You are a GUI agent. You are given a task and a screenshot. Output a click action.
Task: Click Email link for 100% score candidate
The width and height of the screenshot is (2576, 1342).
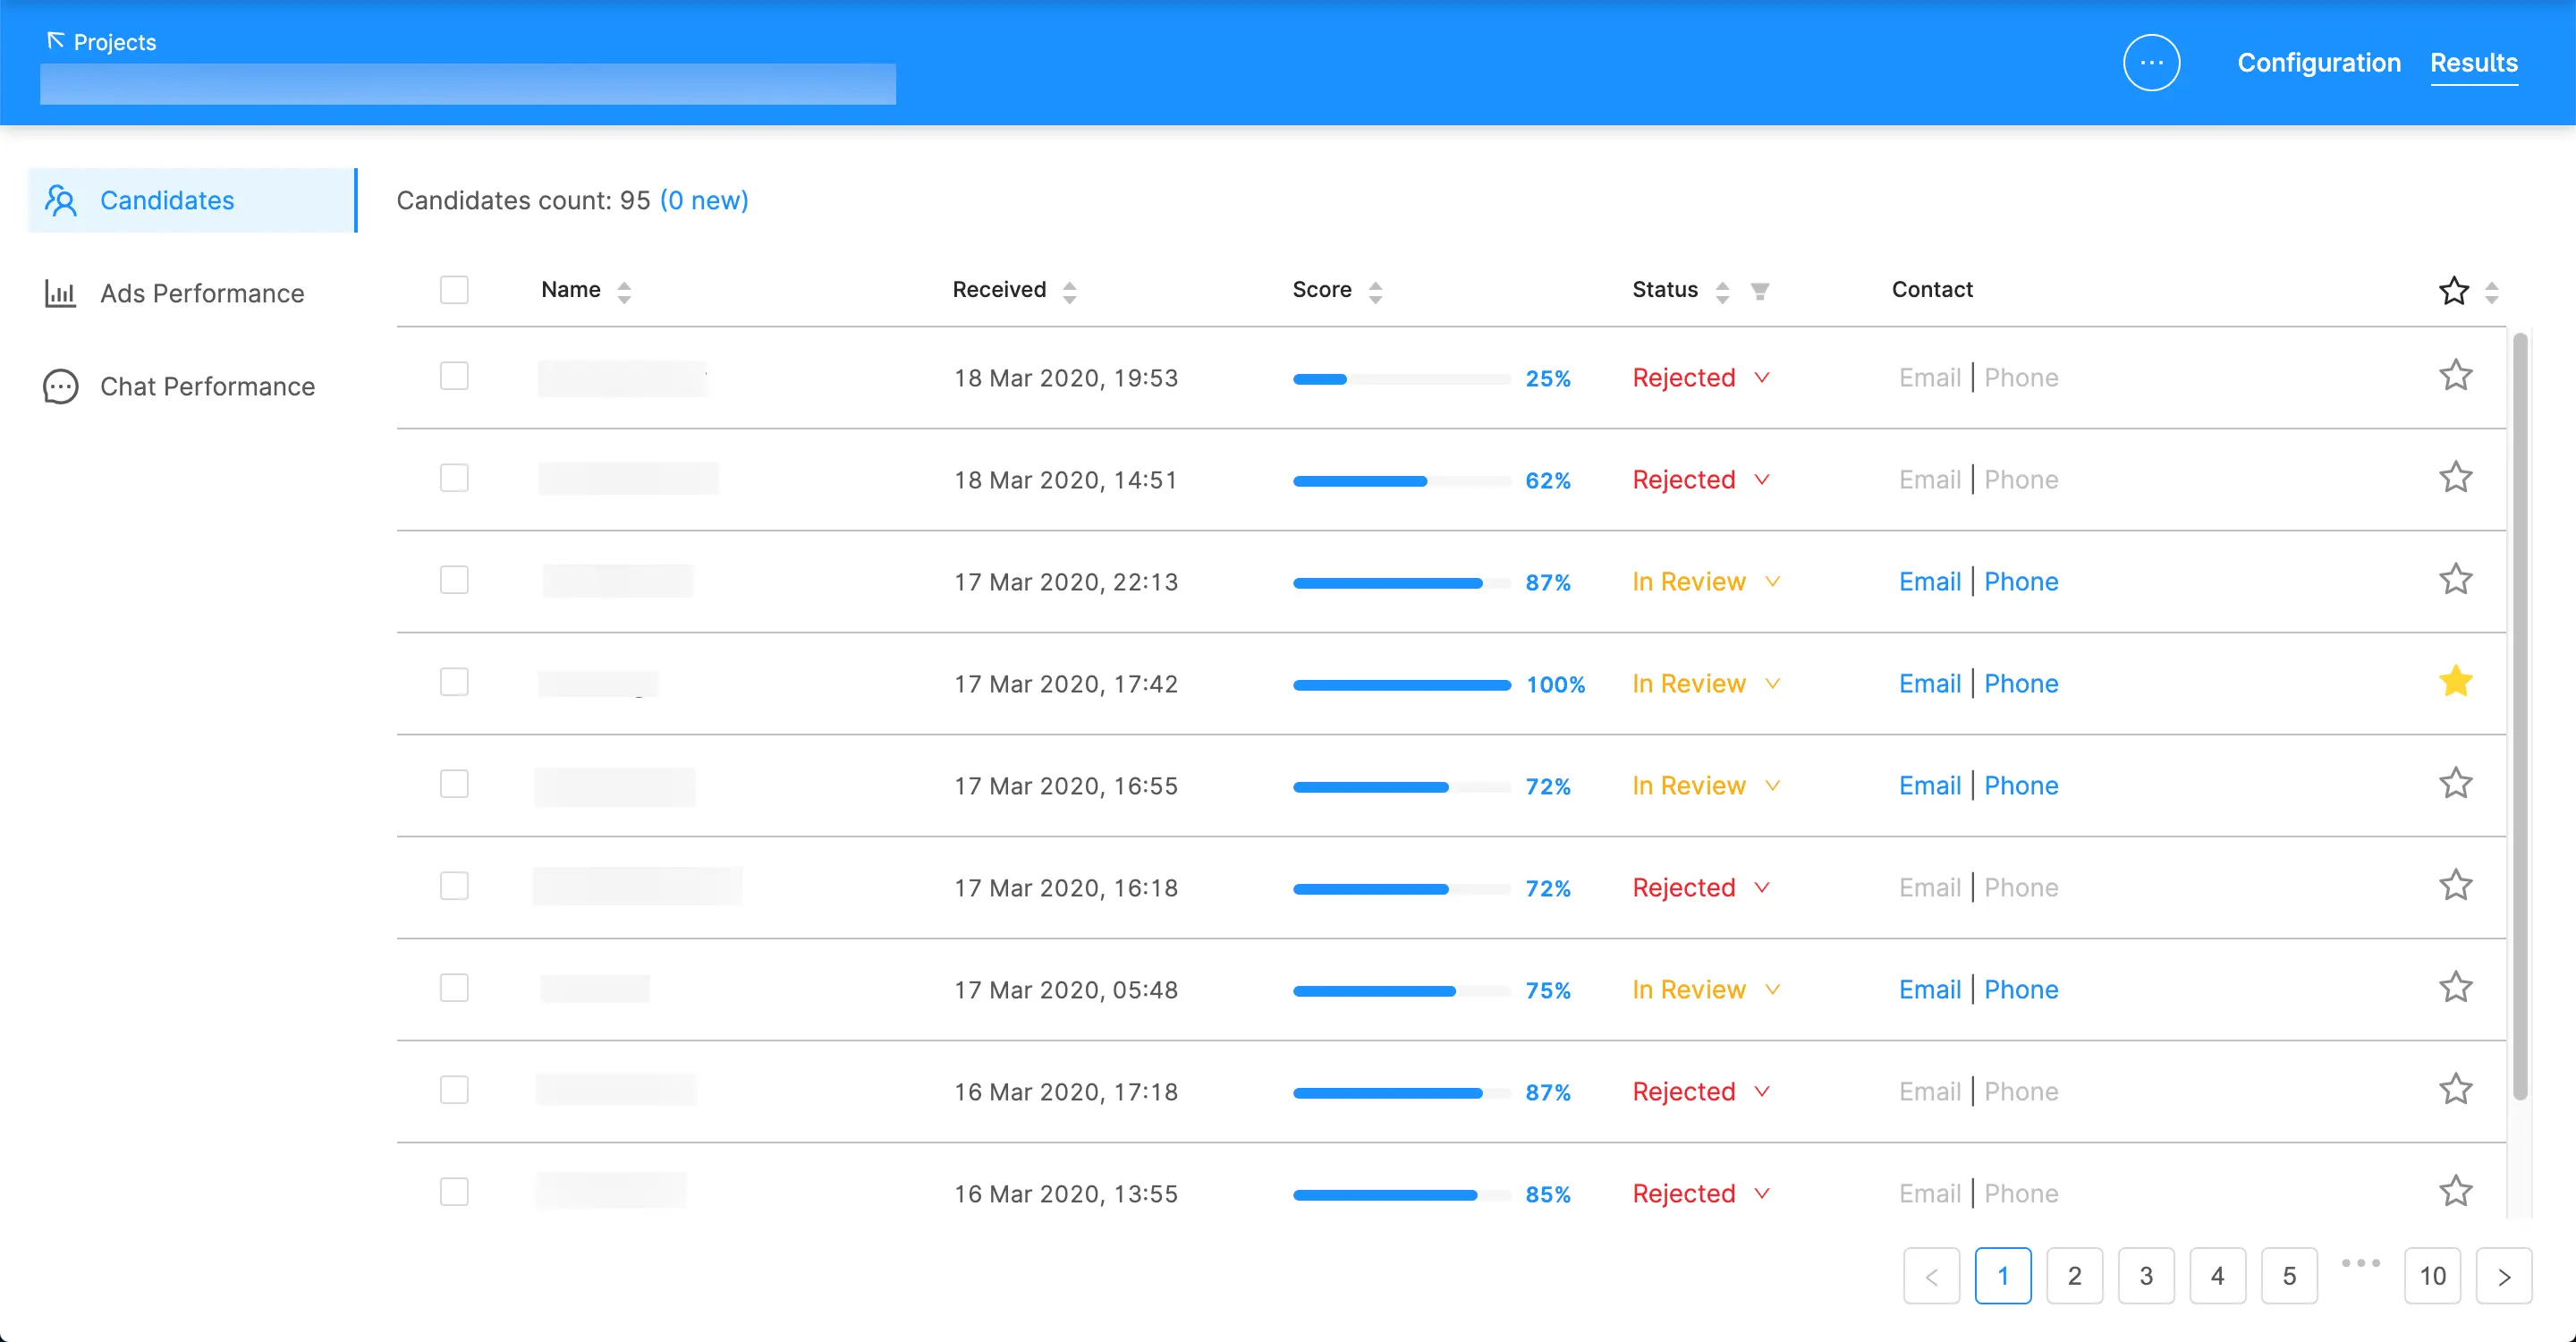click(1929, 683)
